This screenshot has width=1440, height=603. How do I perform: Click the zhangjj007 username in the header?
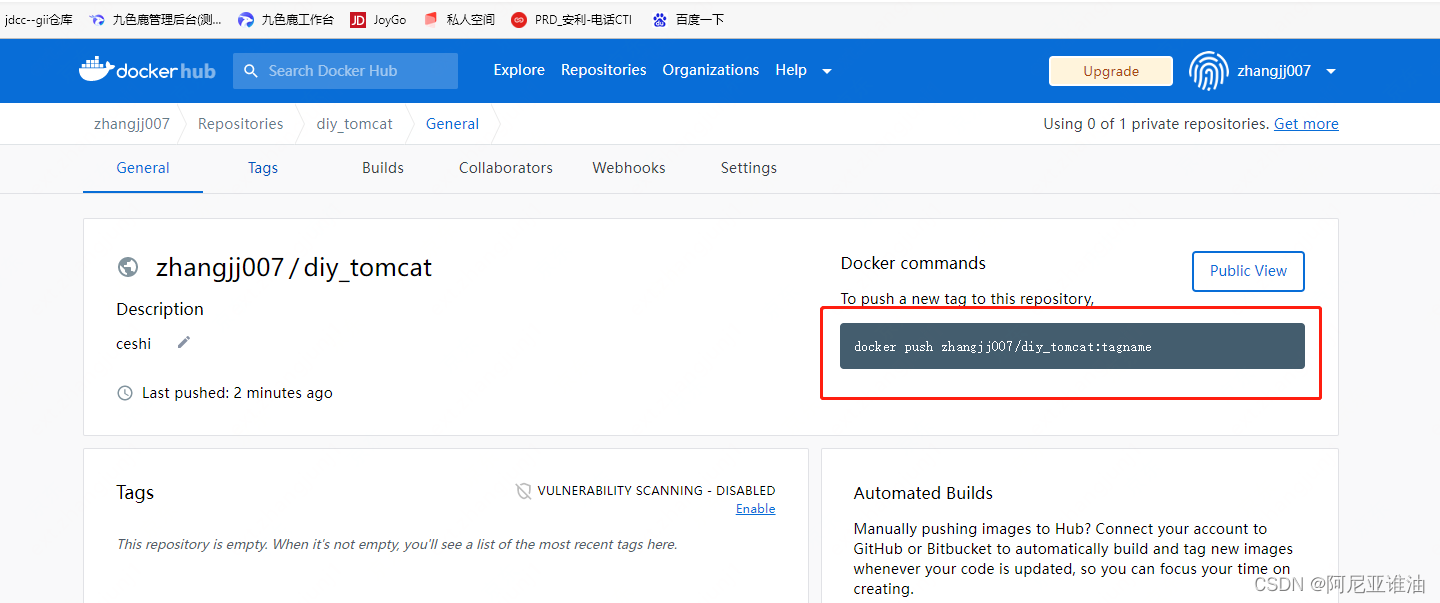[x=1274, y=71]
